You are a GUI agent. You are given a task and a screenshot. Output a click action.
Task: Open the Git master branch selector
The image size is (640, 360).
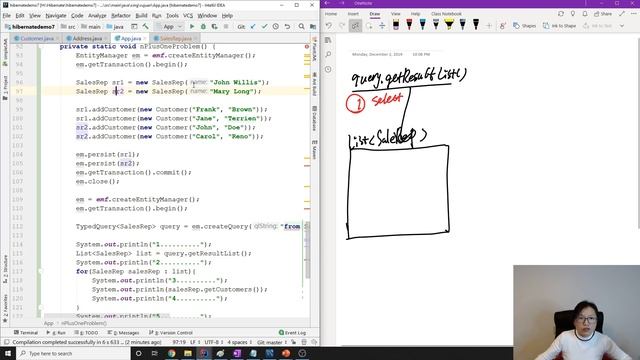tap(273, 342)
